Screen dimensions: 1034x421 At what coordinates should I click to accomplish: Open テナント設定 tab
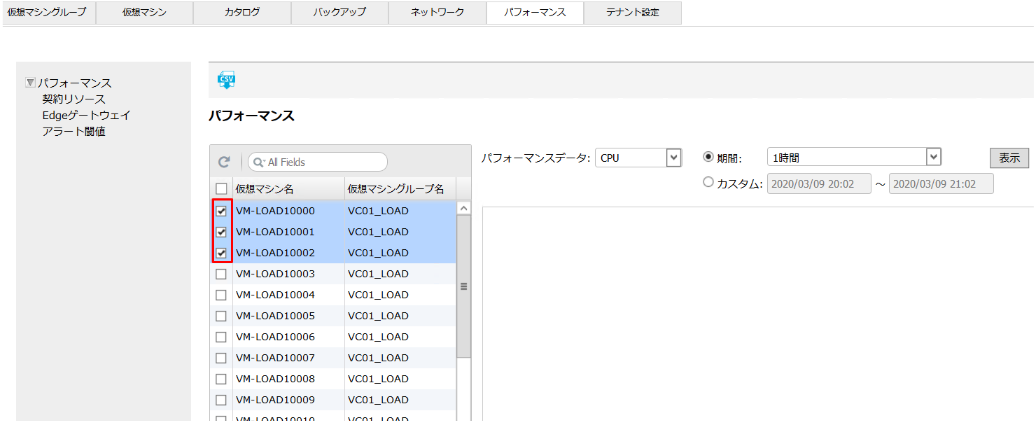pos(632,13)
